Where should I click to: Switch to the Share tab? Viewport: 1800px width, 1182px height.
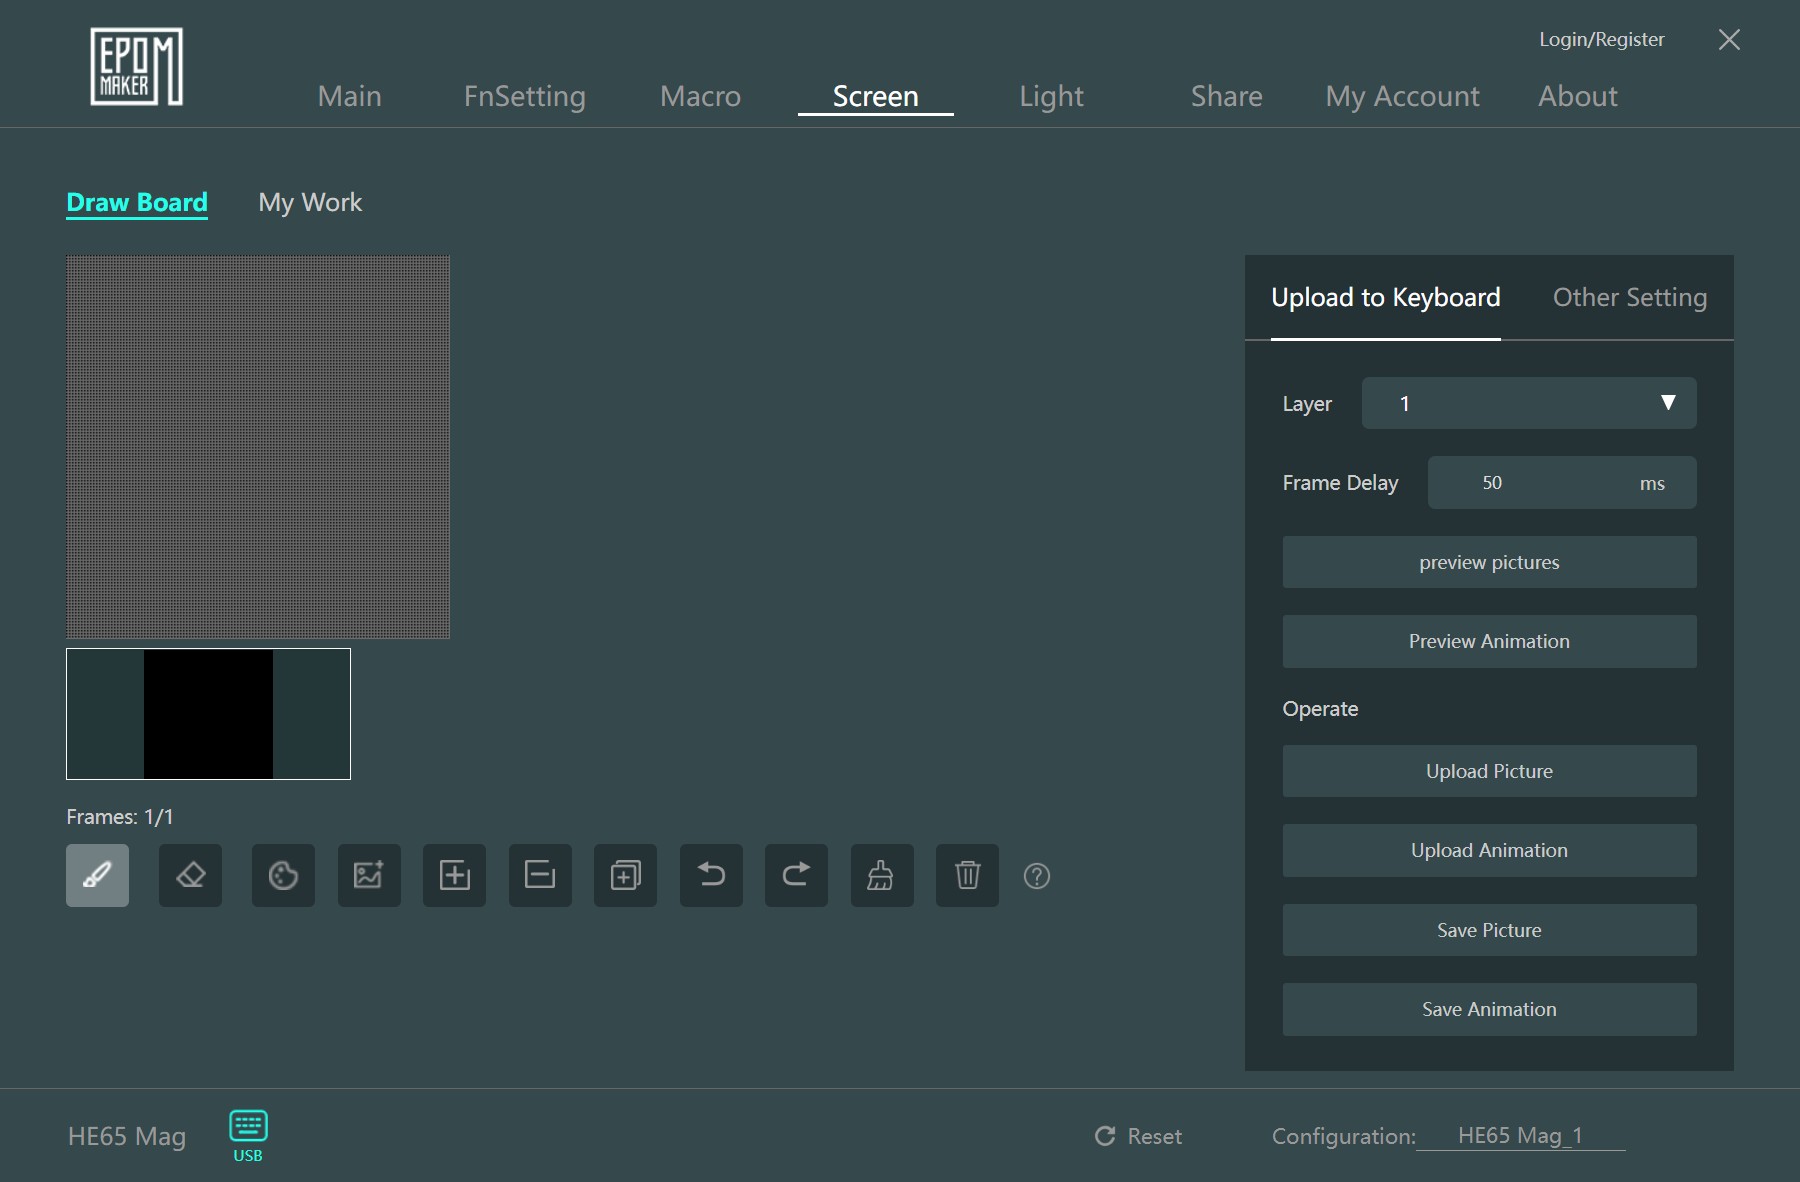point(1226,96)
